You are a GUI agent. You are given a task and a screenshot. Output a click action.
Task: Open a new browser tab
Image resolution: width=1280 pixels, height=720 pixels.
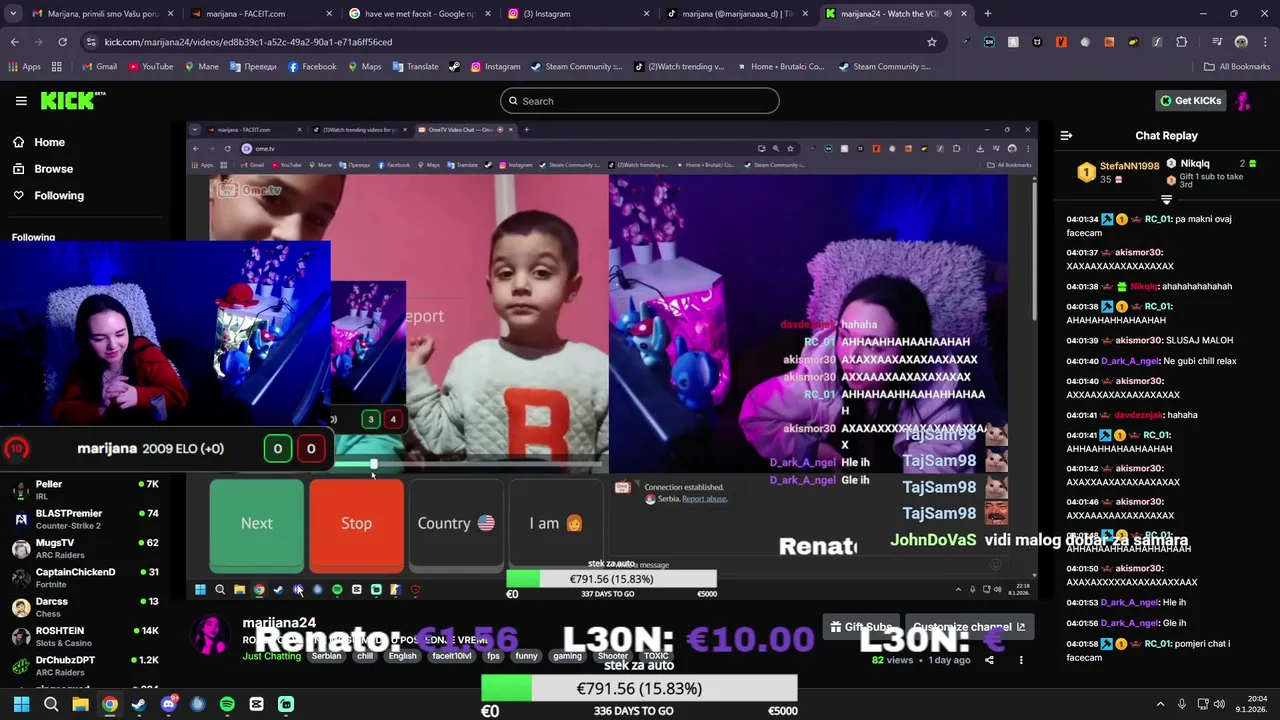pyautogui.click(x=987, y=14)
